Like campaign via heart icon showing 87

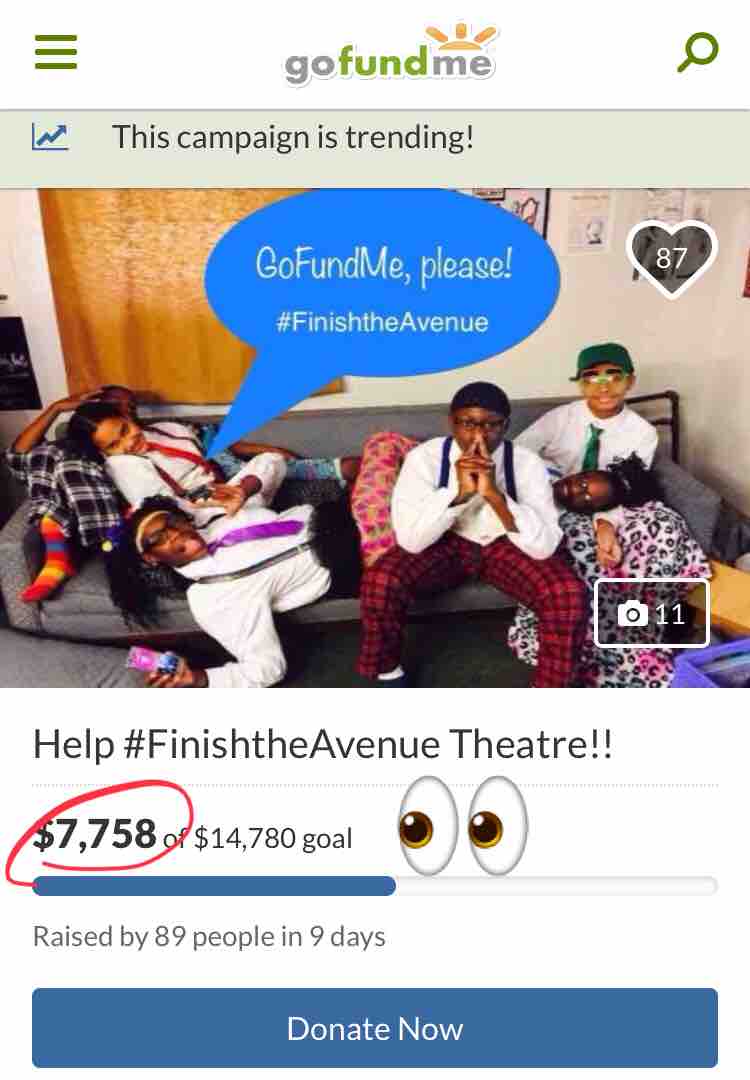click(x=672, y=259)
